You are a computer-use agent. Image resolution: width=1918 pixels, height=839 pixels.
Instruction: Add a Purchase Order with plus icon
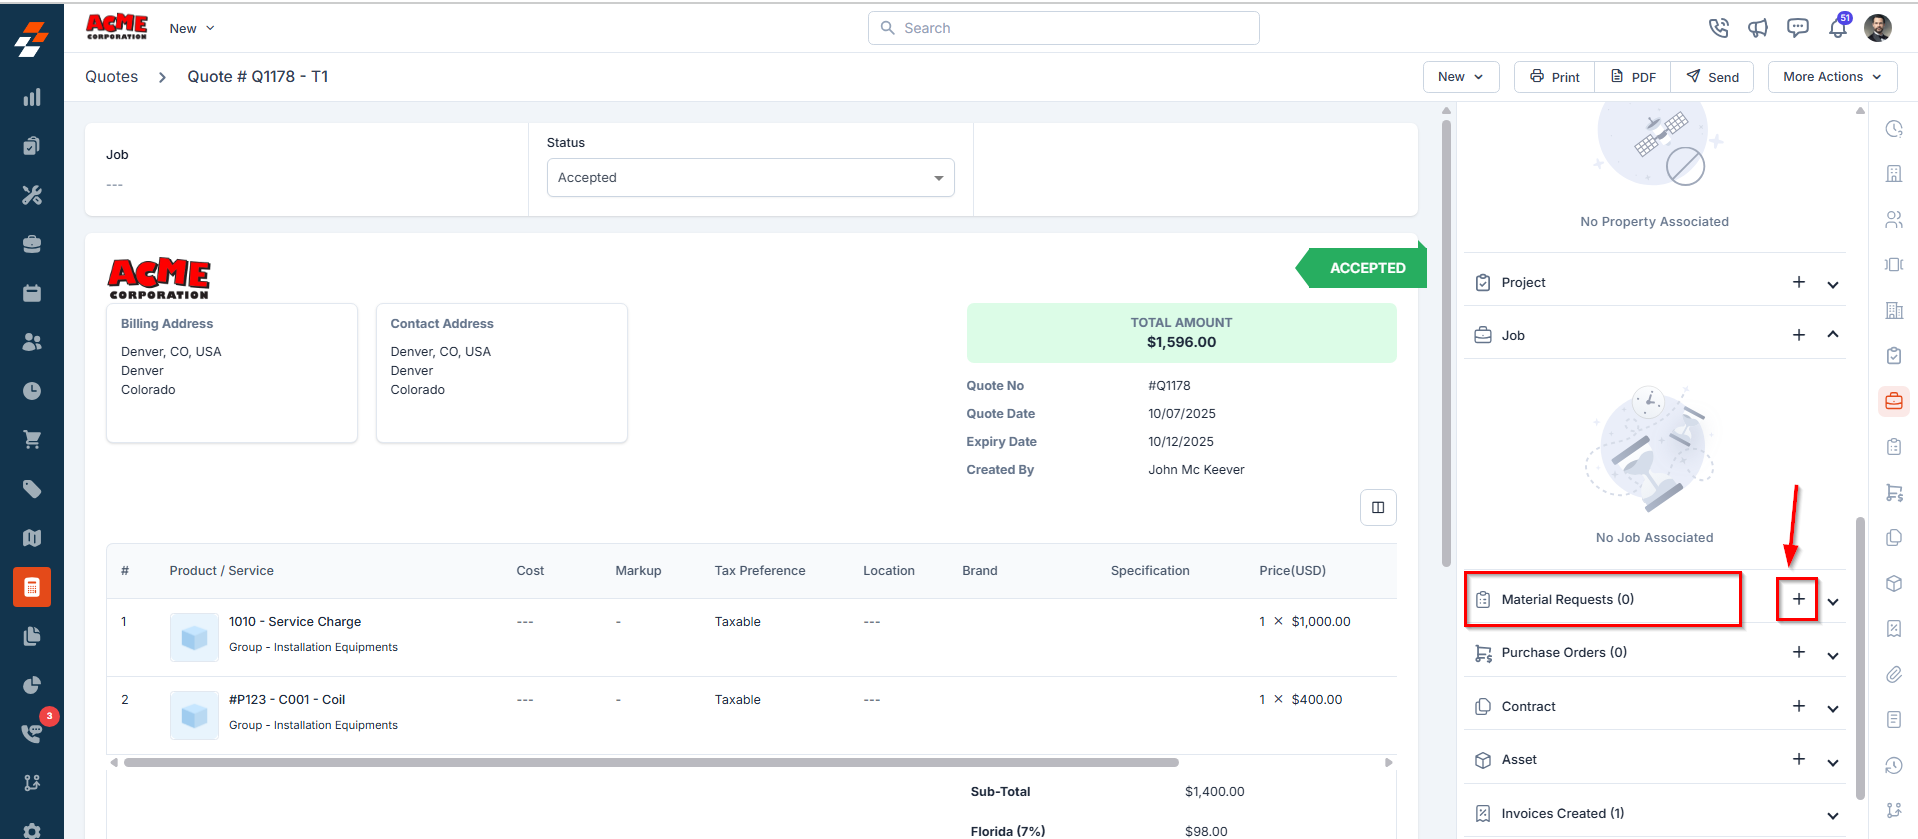pos(1798,652)
